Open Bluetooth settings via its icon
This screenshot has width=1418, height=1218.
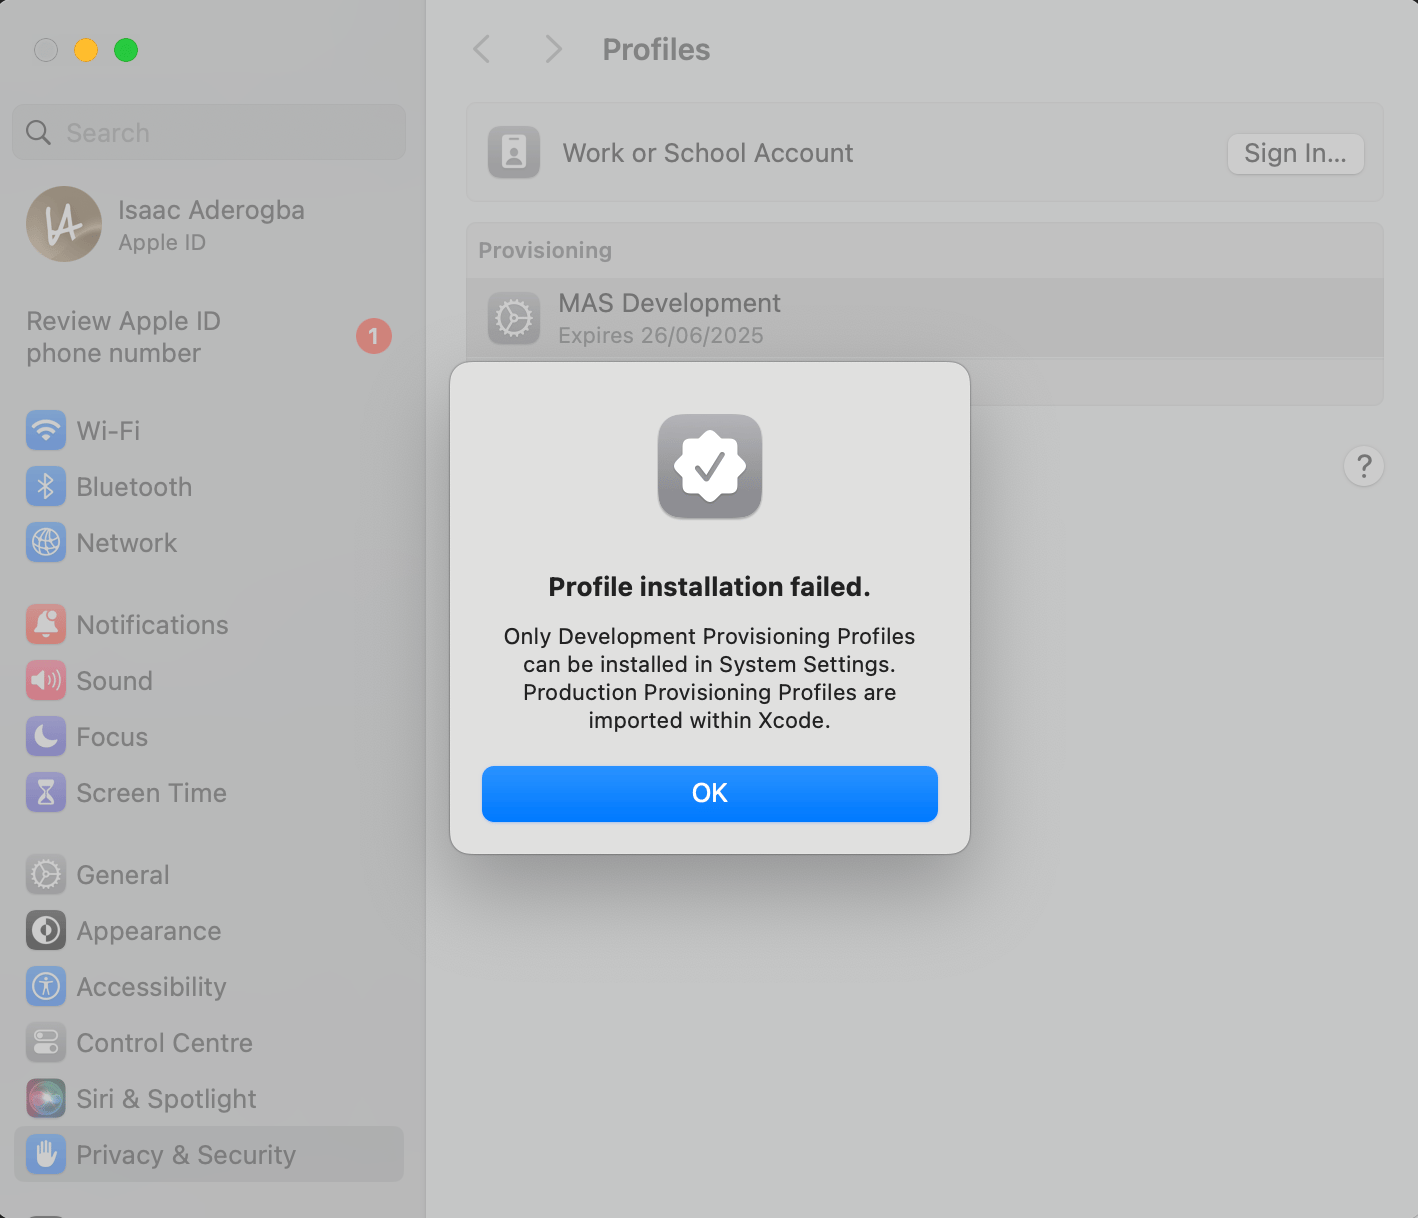pos(45,487)
